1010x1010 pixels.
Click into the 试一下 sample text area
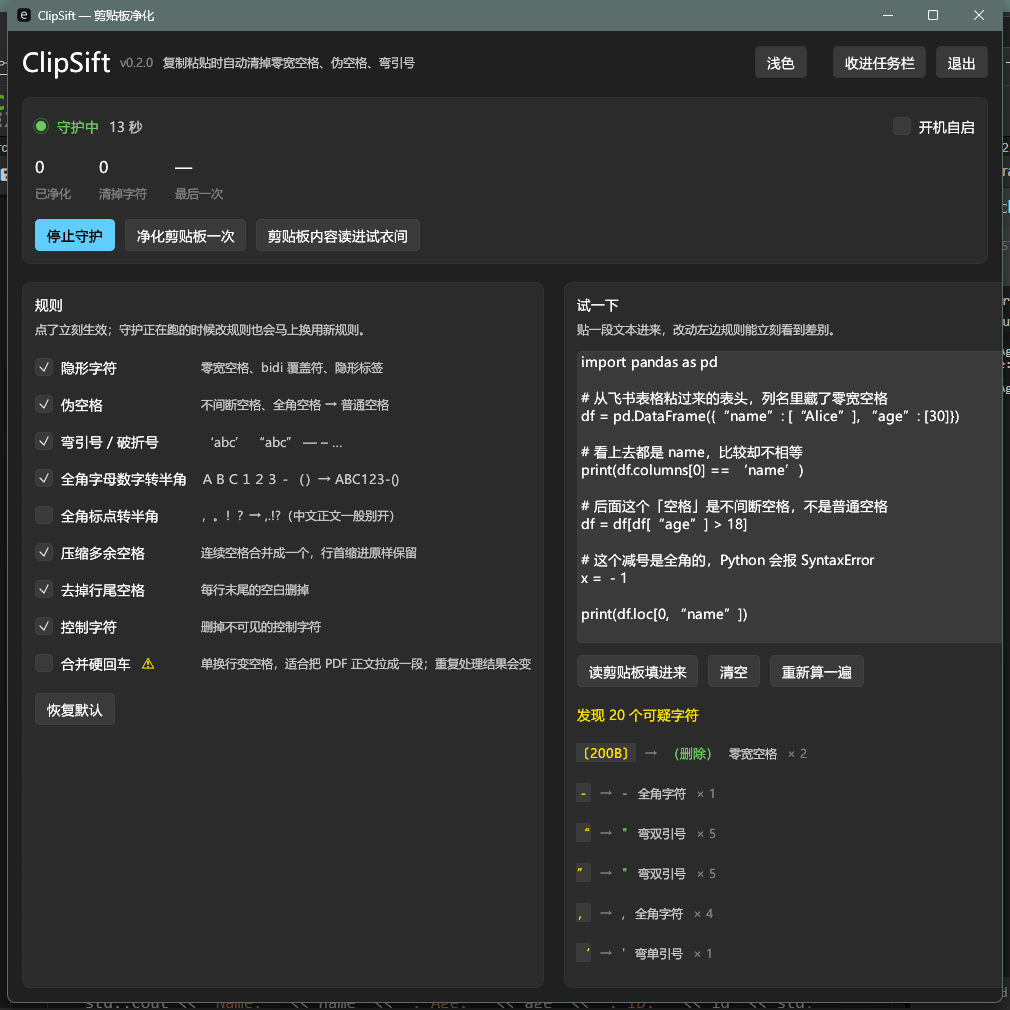792,497
